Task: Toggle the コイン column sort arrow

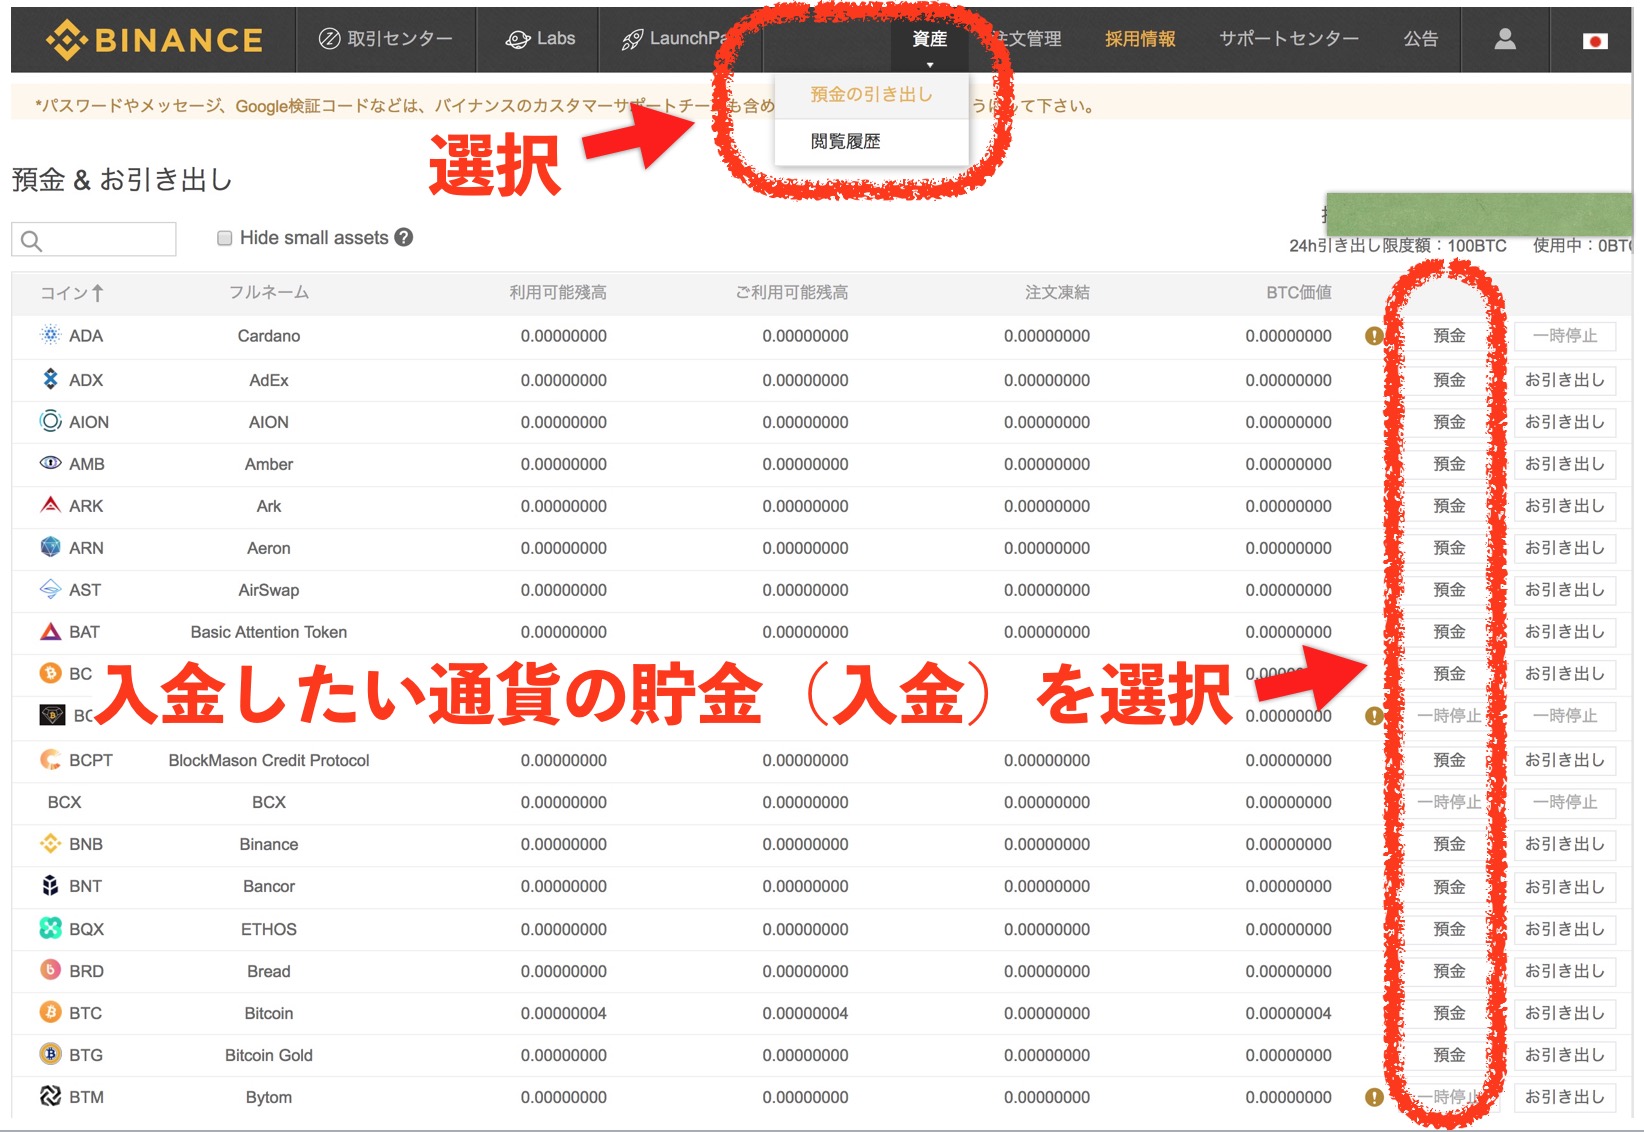Action: (97, 292)
